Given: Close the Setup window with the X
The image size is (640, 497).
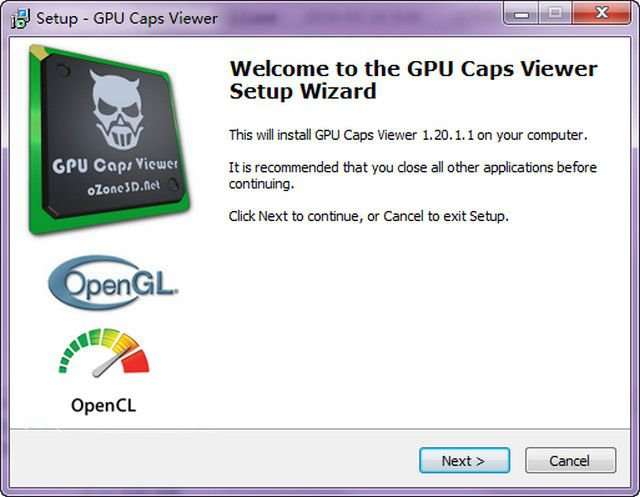Looking at the screenshot, I should [601, 13].
